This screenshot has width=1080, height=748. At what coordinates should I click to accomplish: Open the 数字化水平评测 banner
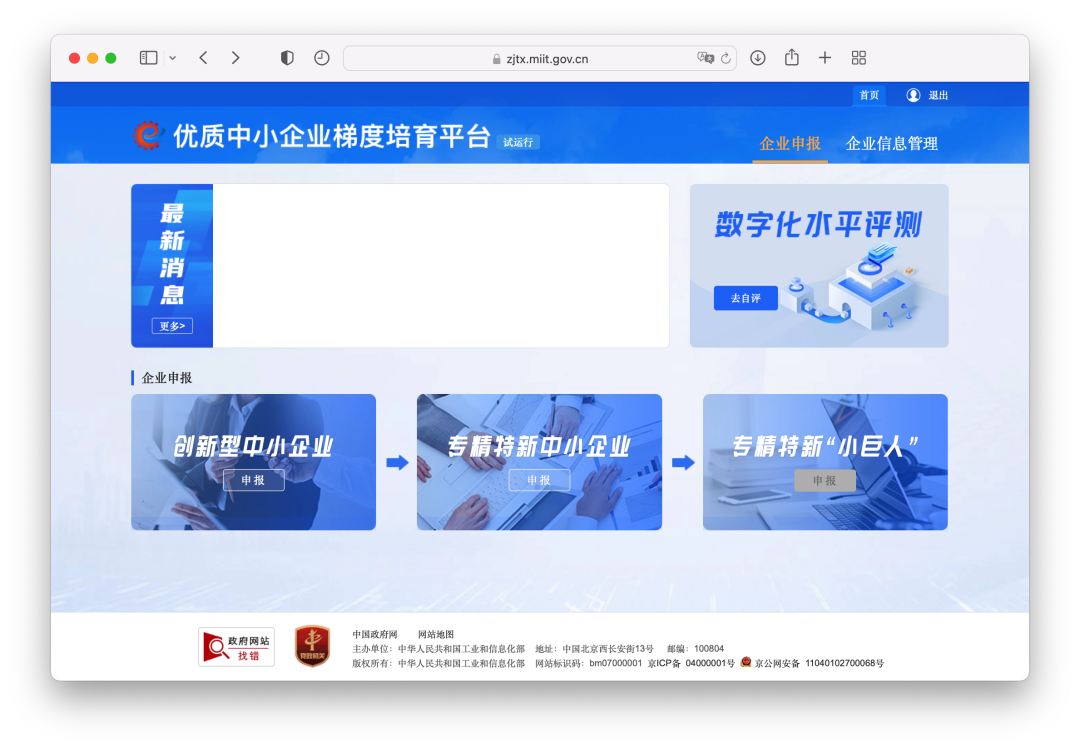coord(819,265)
